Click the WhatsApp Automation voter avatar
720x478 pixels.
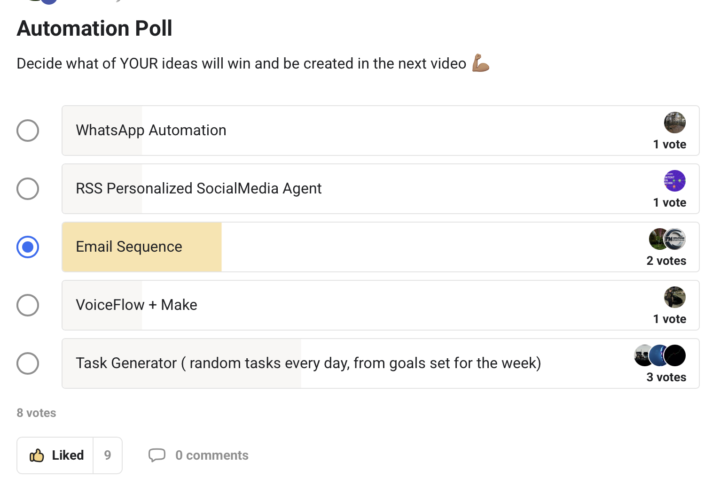click(675, 123)
